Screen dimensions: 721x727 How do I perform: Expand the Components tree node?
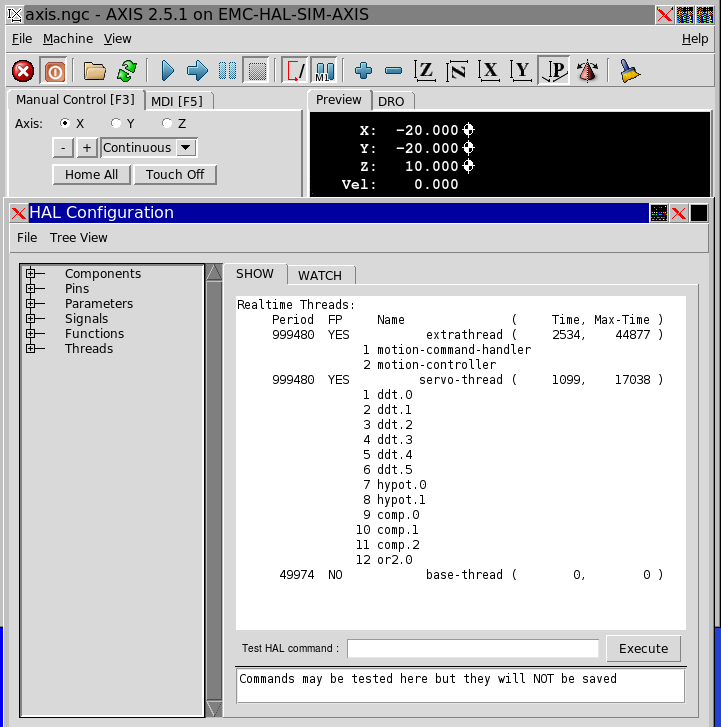pos(31,274)
